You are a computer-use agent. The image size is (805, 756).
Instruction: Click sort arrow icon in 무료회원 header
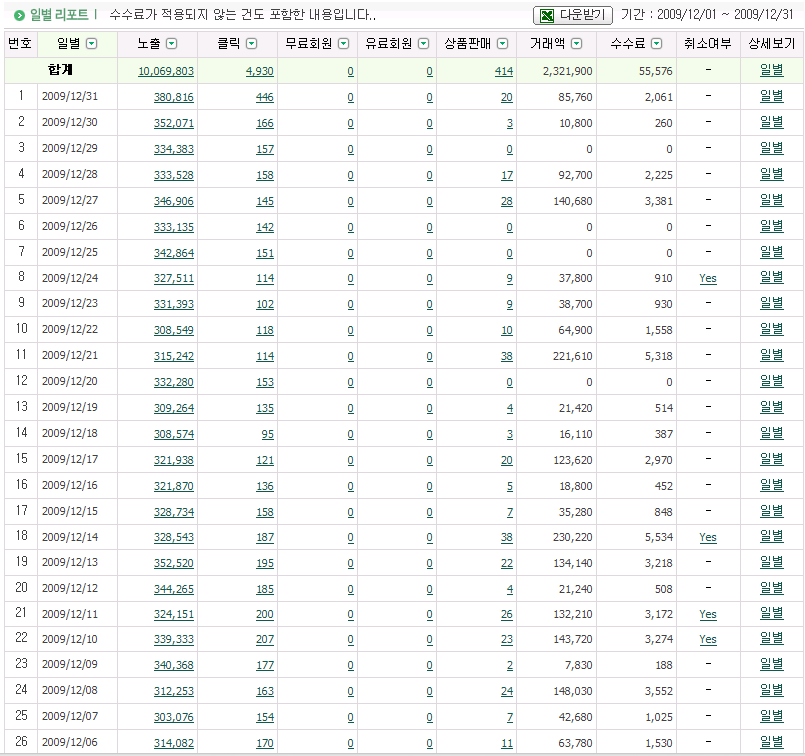[344, 44]
